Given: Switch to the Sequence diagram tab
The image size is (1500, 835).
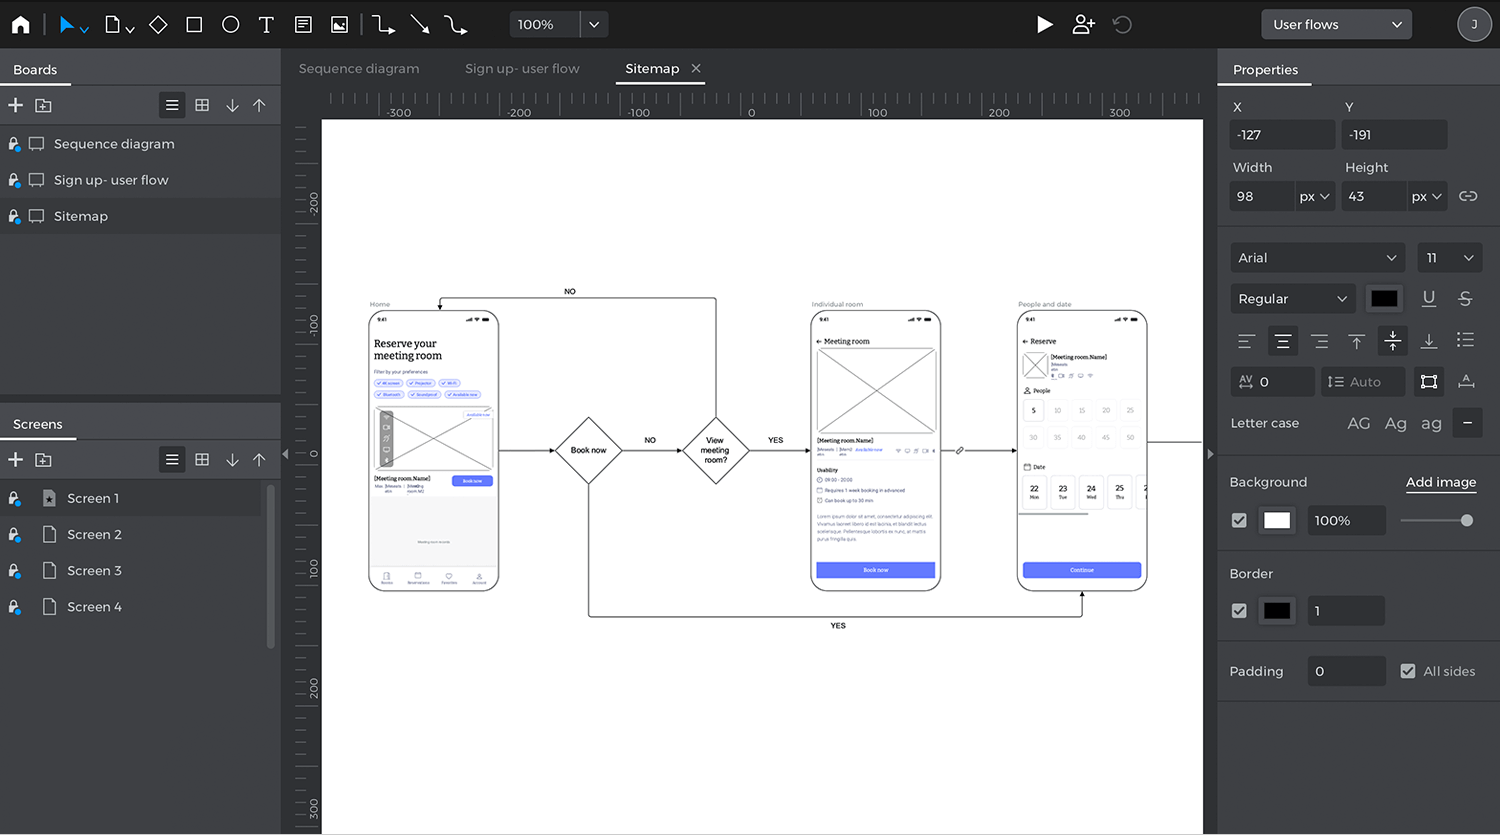Looking at the screenshot, I should point(359,69).
